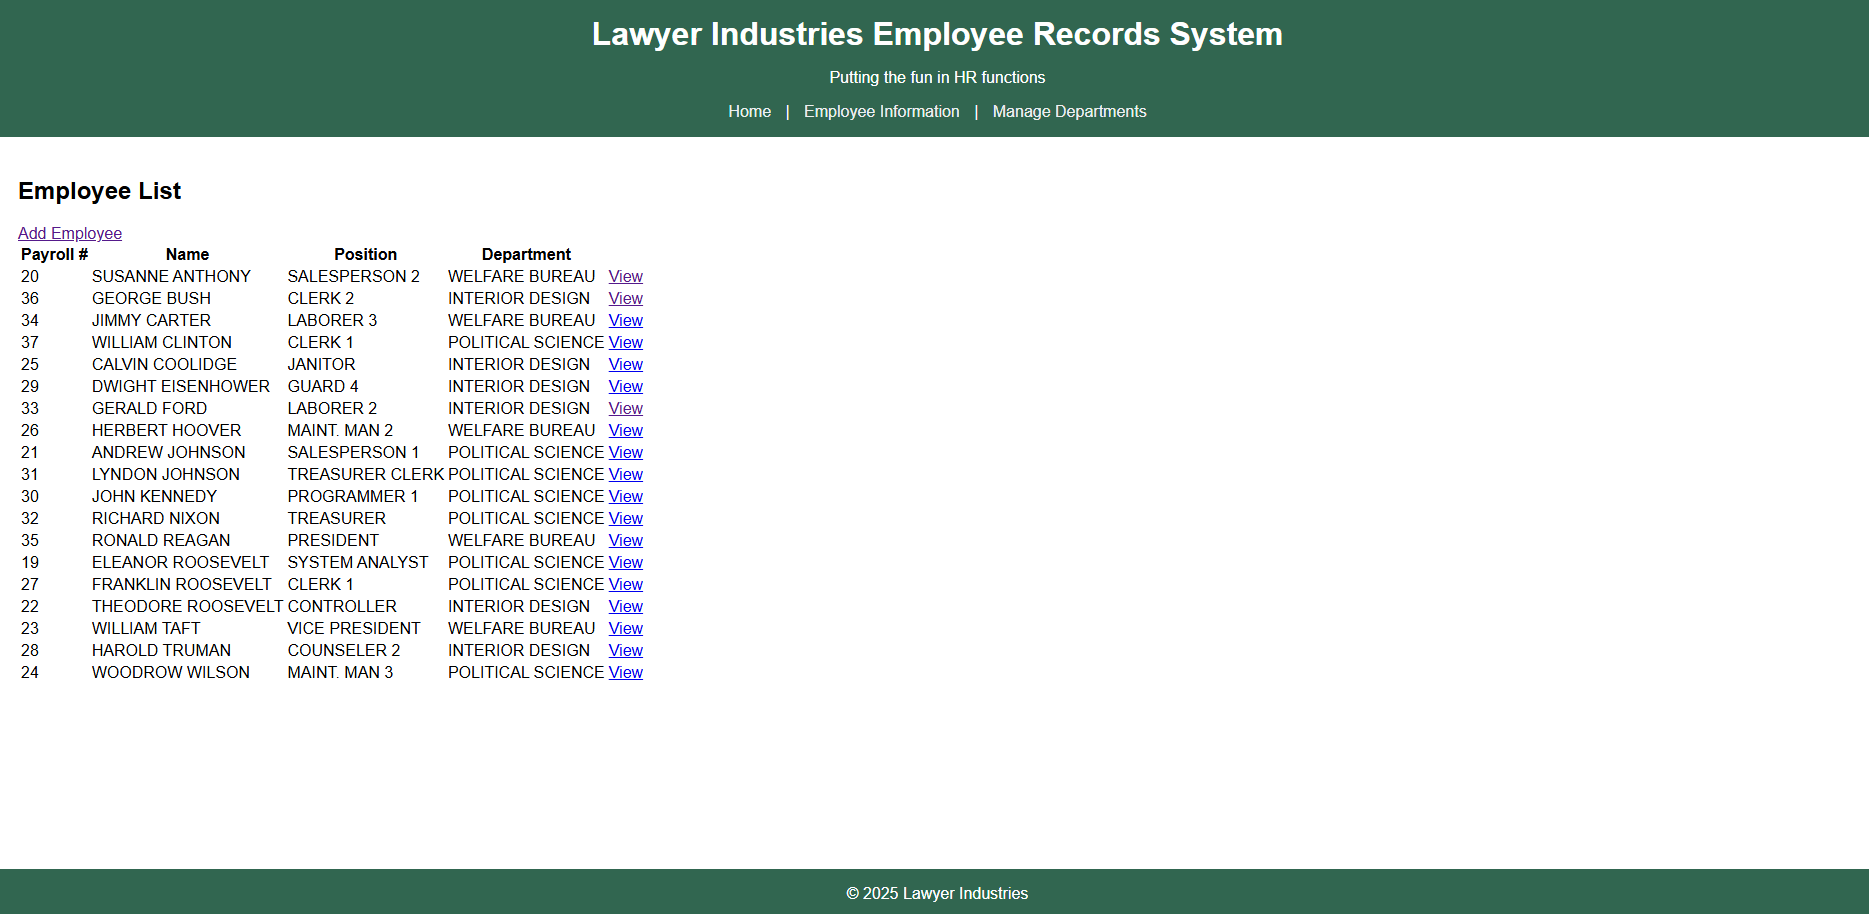
Task: View Herbert Hoover's employee record
Action: coord(625,430)
